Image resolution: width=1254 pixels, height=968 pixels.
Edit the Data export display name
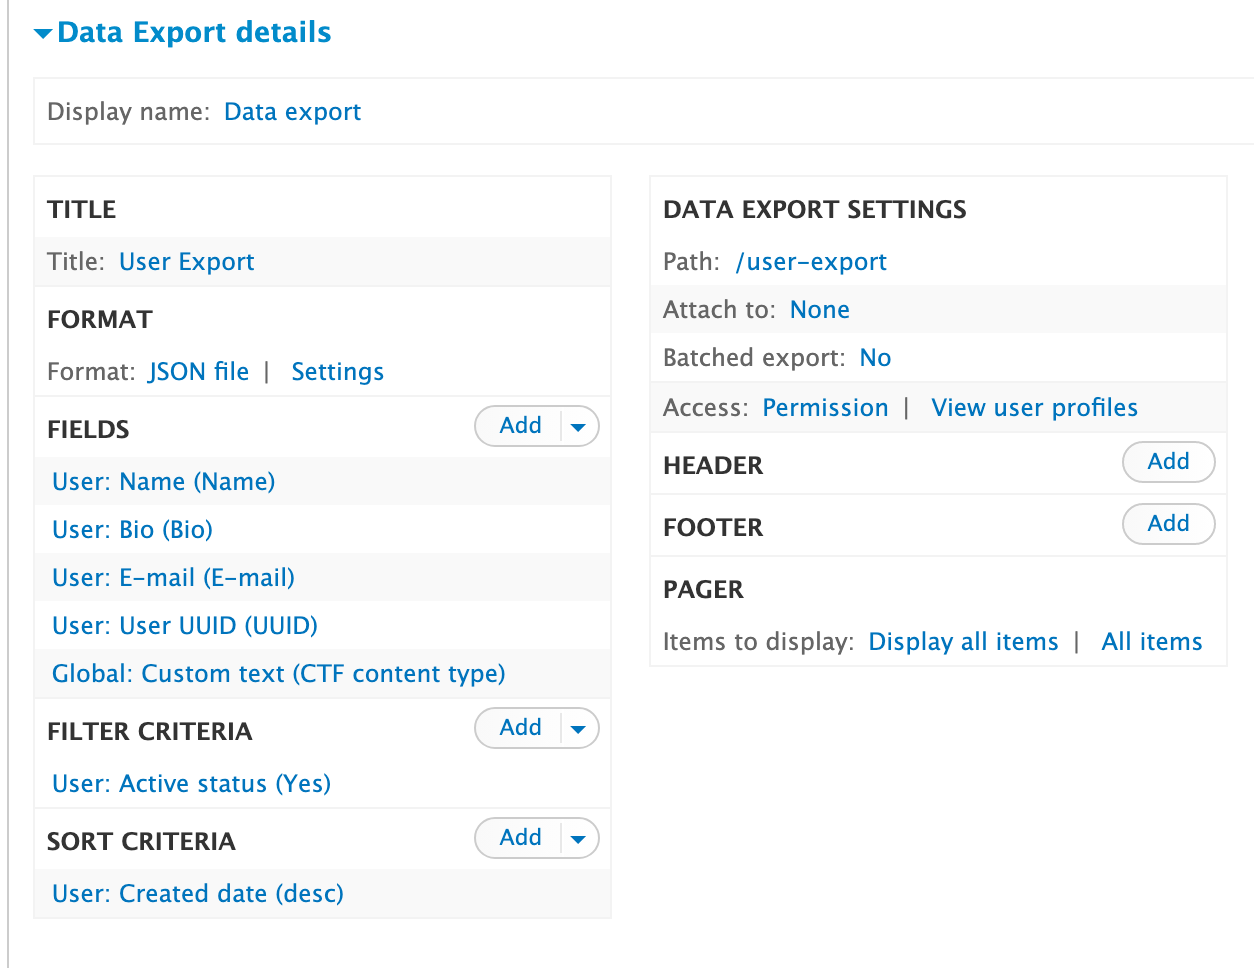point(292,112)
